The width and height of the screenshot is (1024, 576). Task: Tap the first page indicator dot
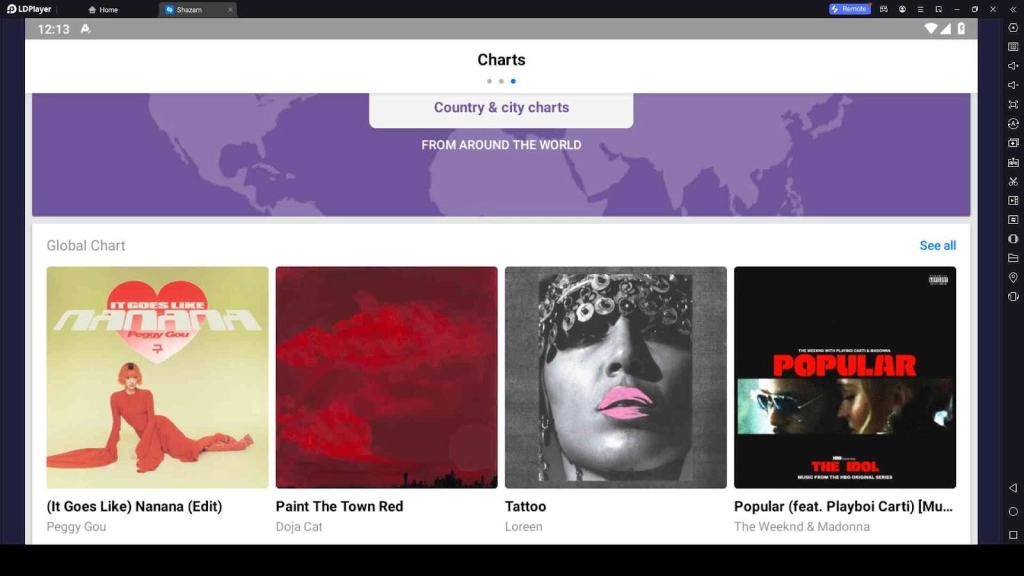489,81
